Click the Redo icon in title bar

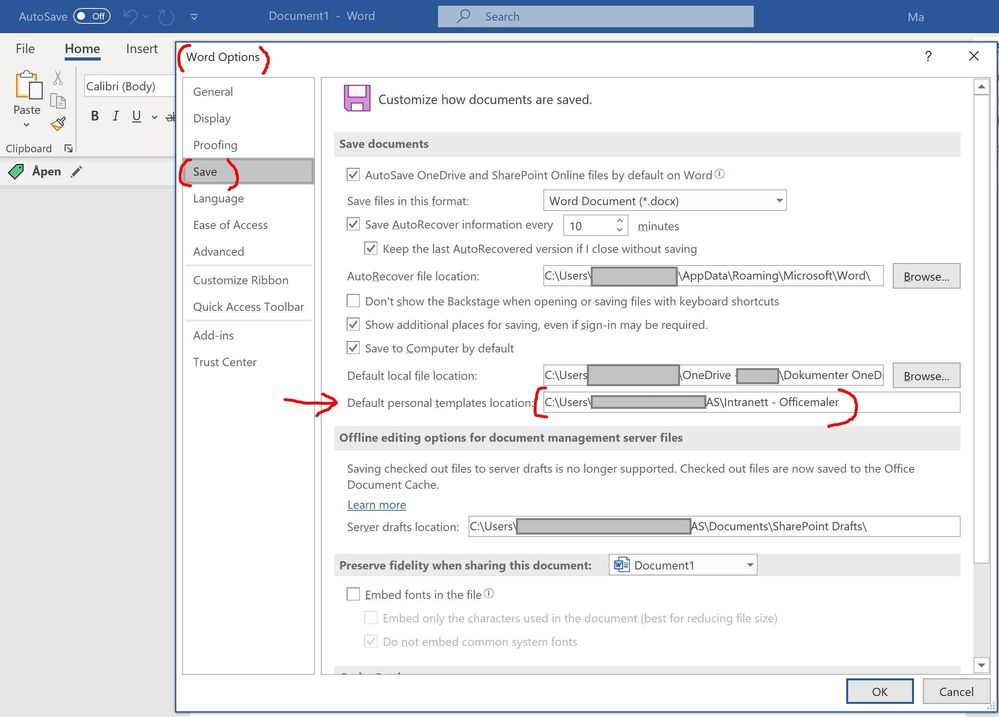pyautogui.click(x=166, y=17)
